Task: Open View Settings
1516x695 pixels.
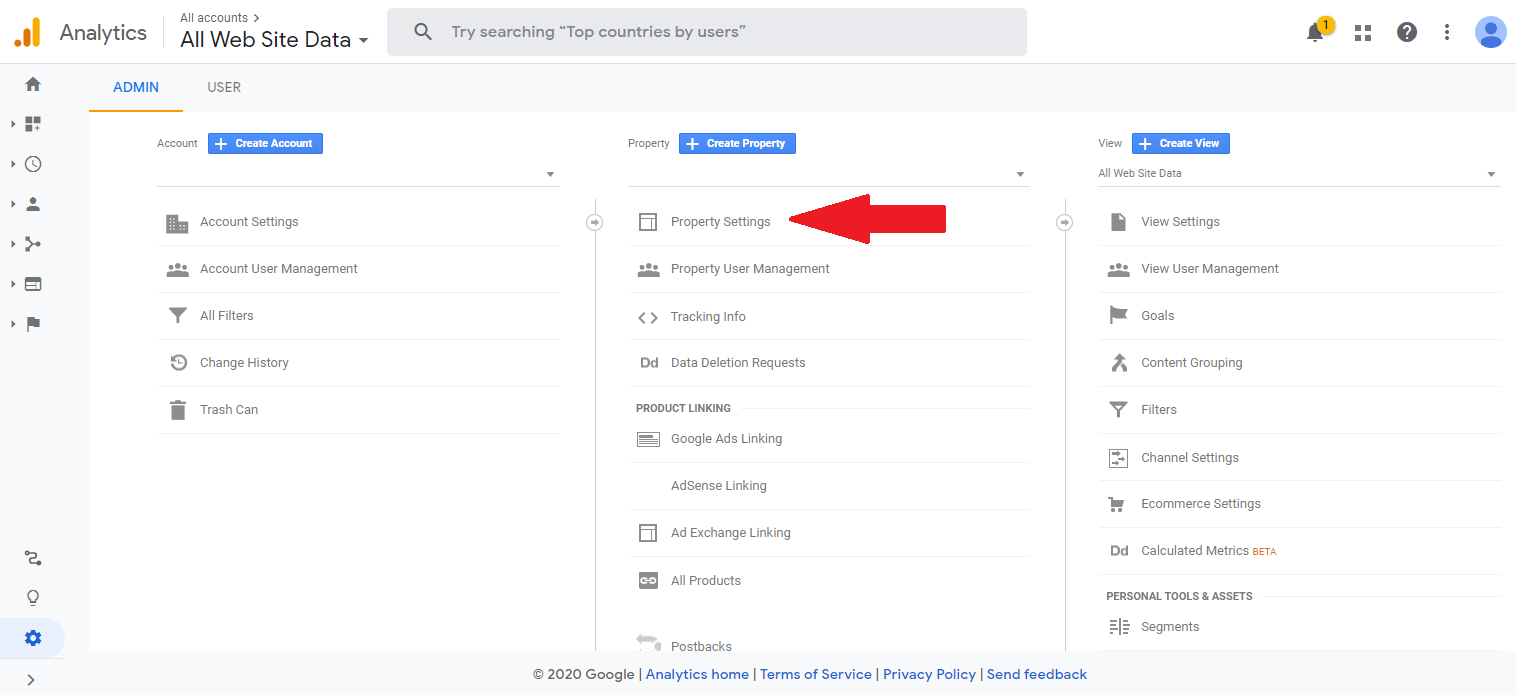Action: pos(1180,222)
